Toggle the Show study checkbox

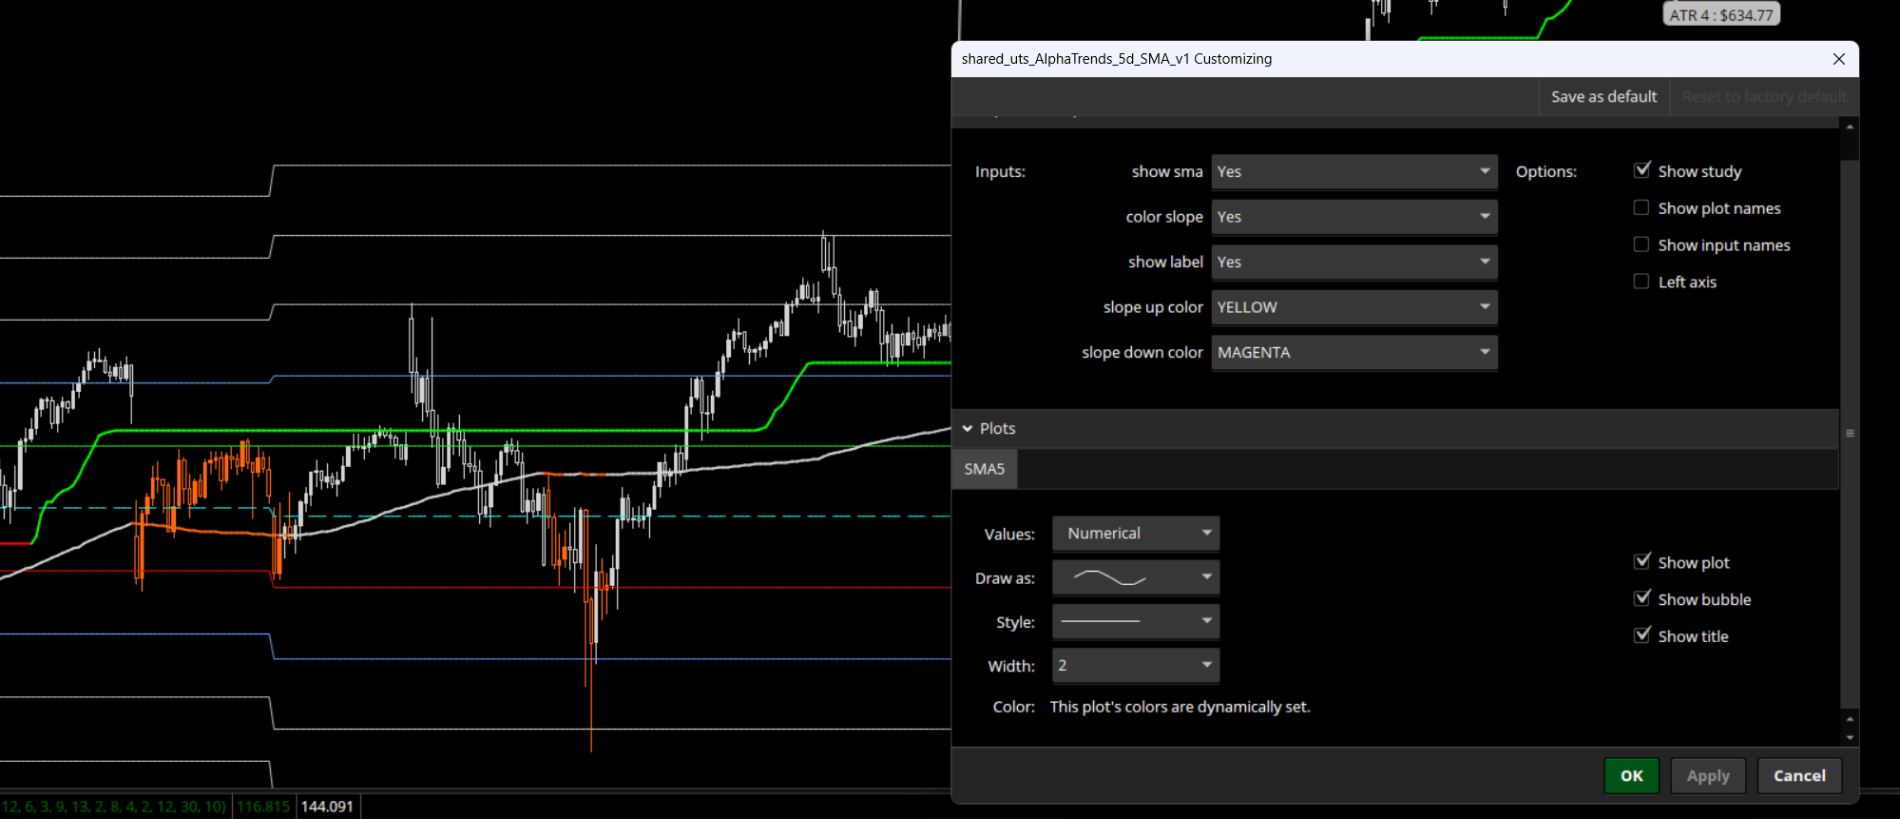(1642, 171)
